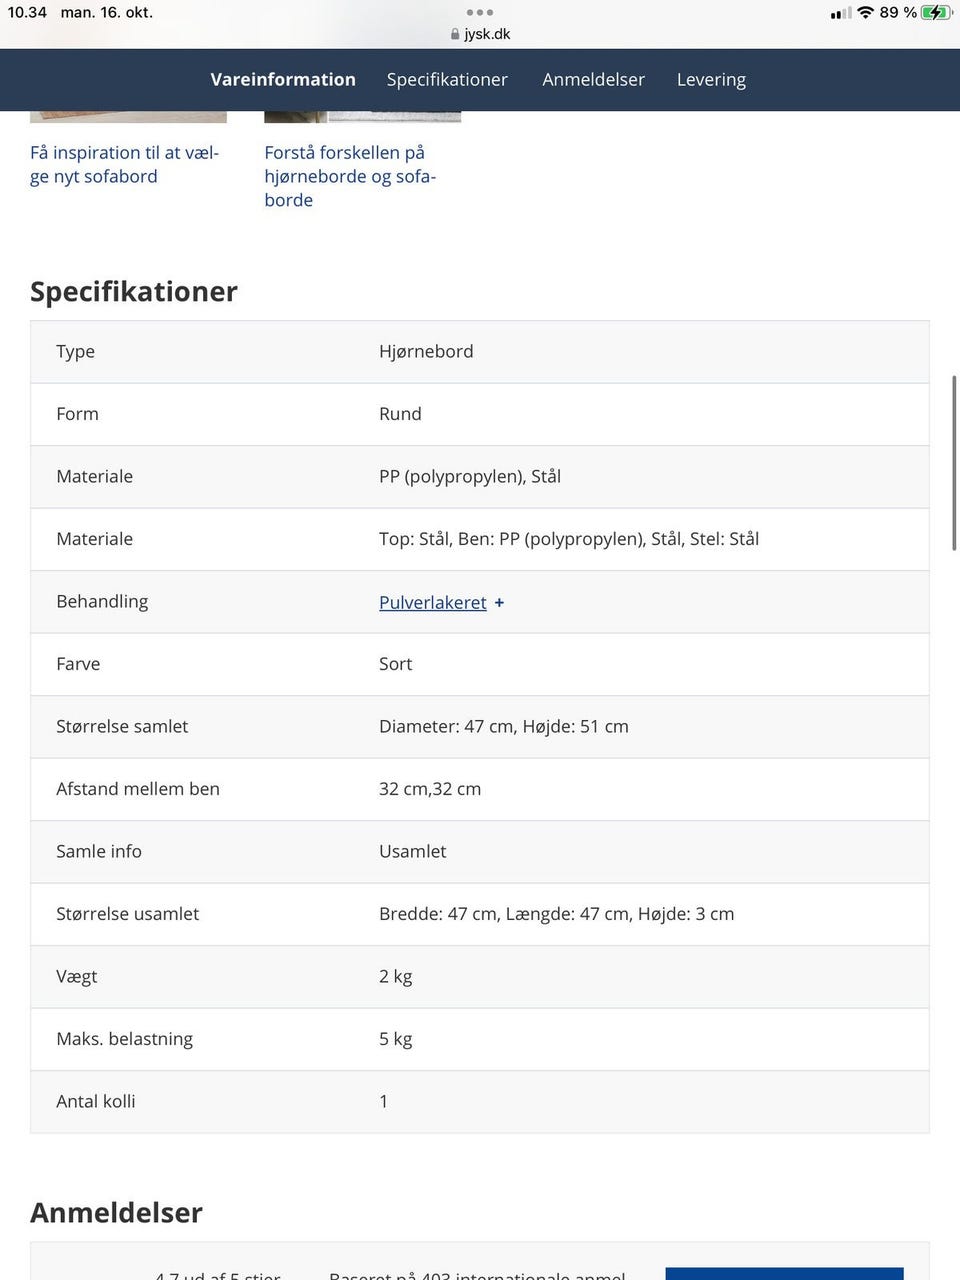
Task: Go to the Anmeldelser tab
Action: (x=593, y=79)
